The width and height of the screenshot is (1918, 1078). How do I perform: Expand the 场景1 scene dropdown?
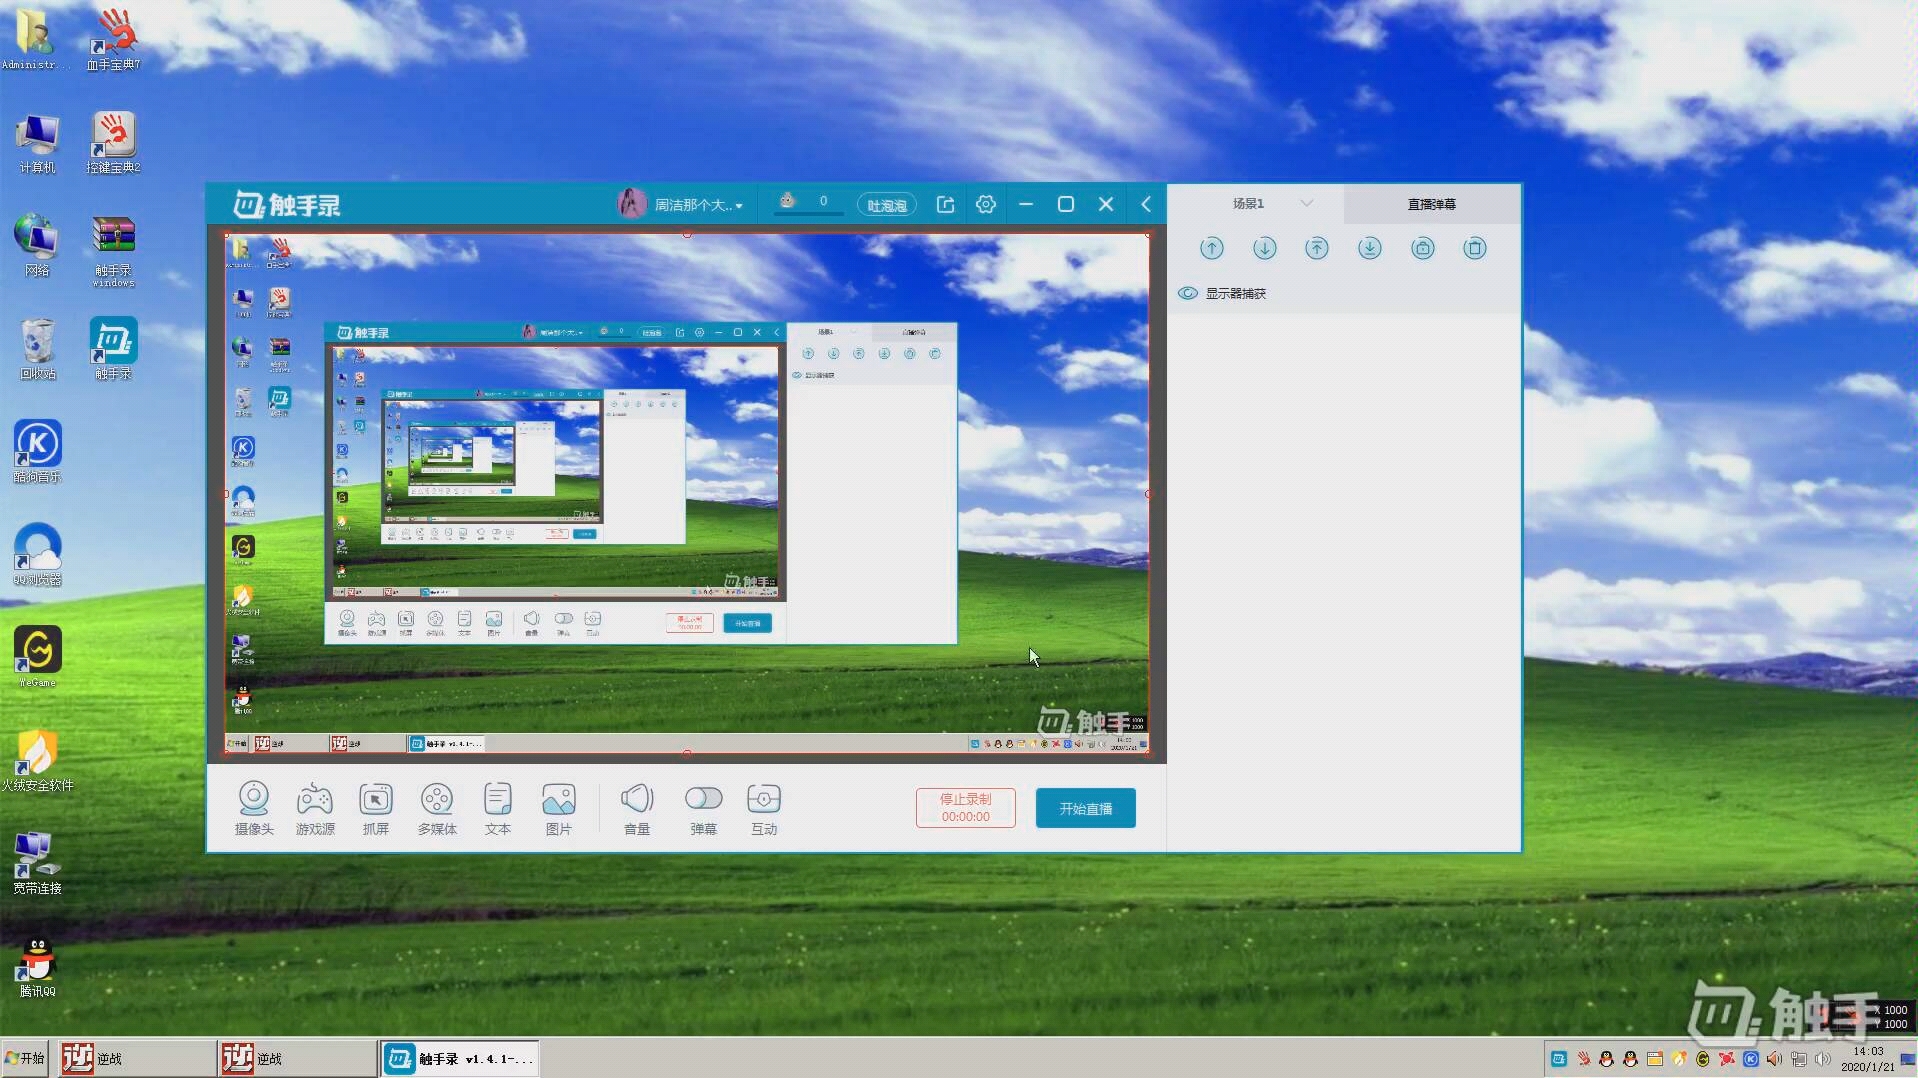click(1307, 203)
